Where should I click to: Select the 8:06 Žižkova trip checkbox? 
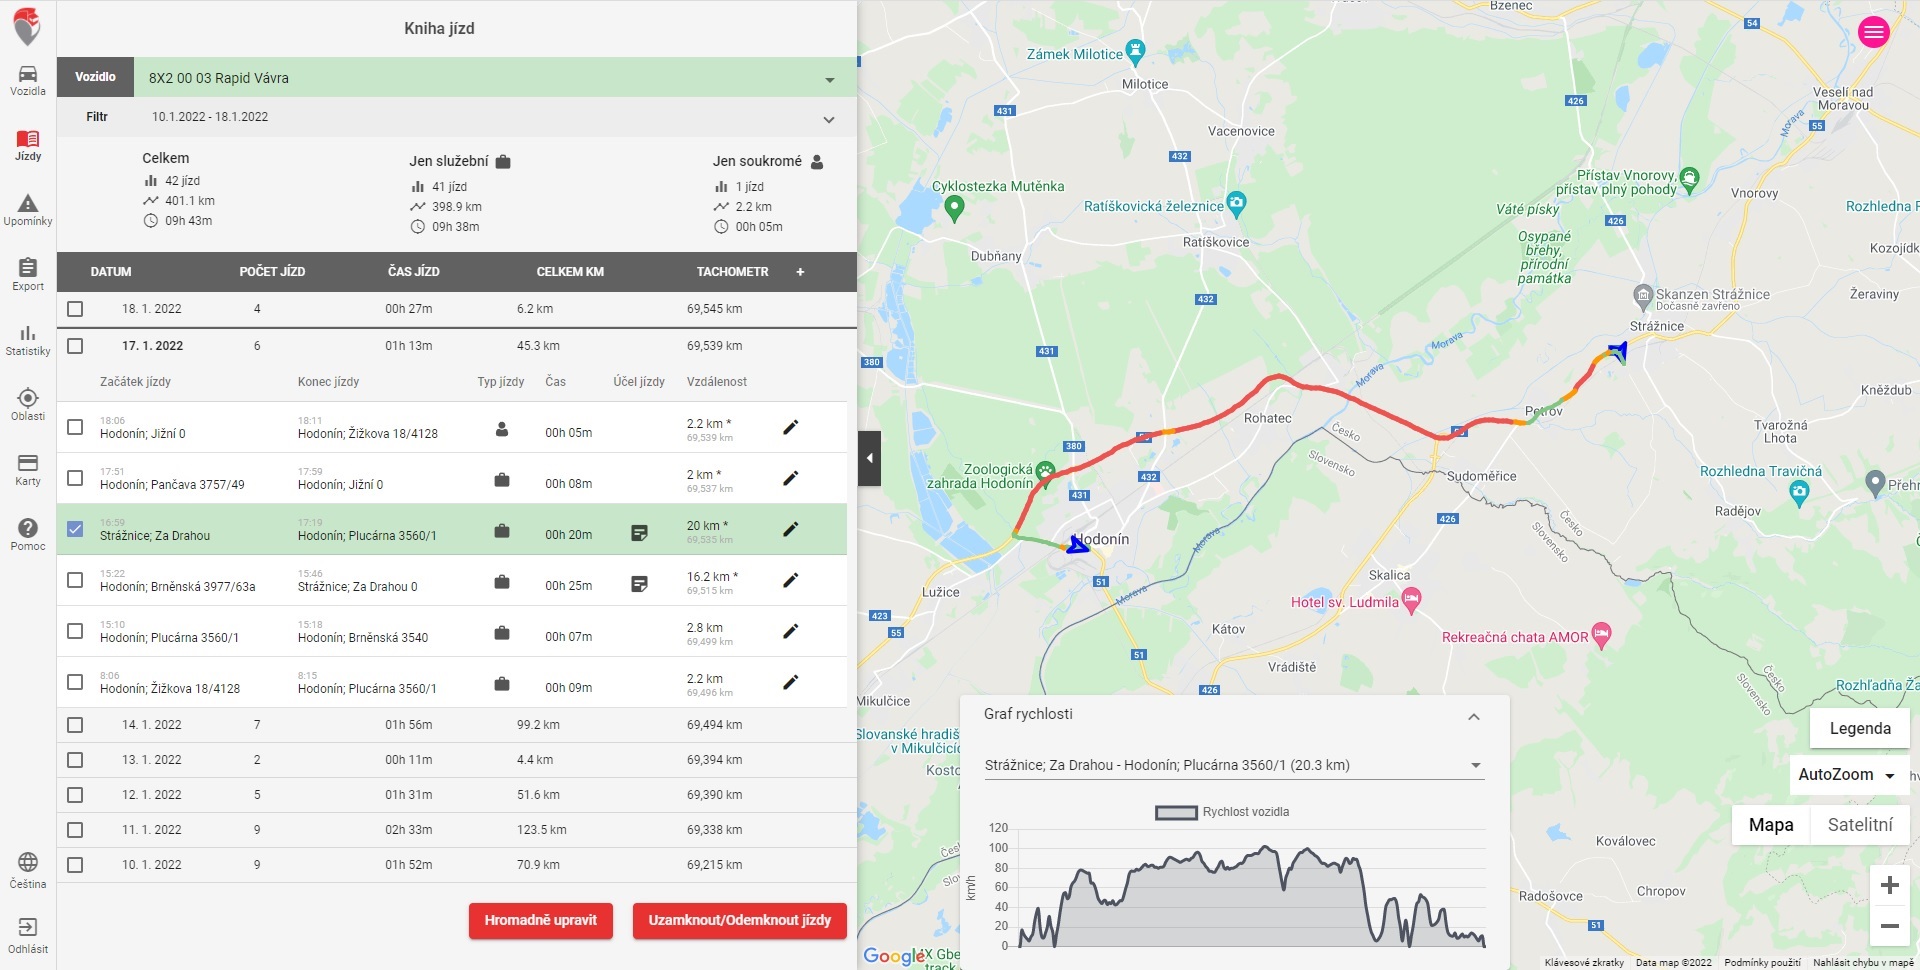point(75,682)
